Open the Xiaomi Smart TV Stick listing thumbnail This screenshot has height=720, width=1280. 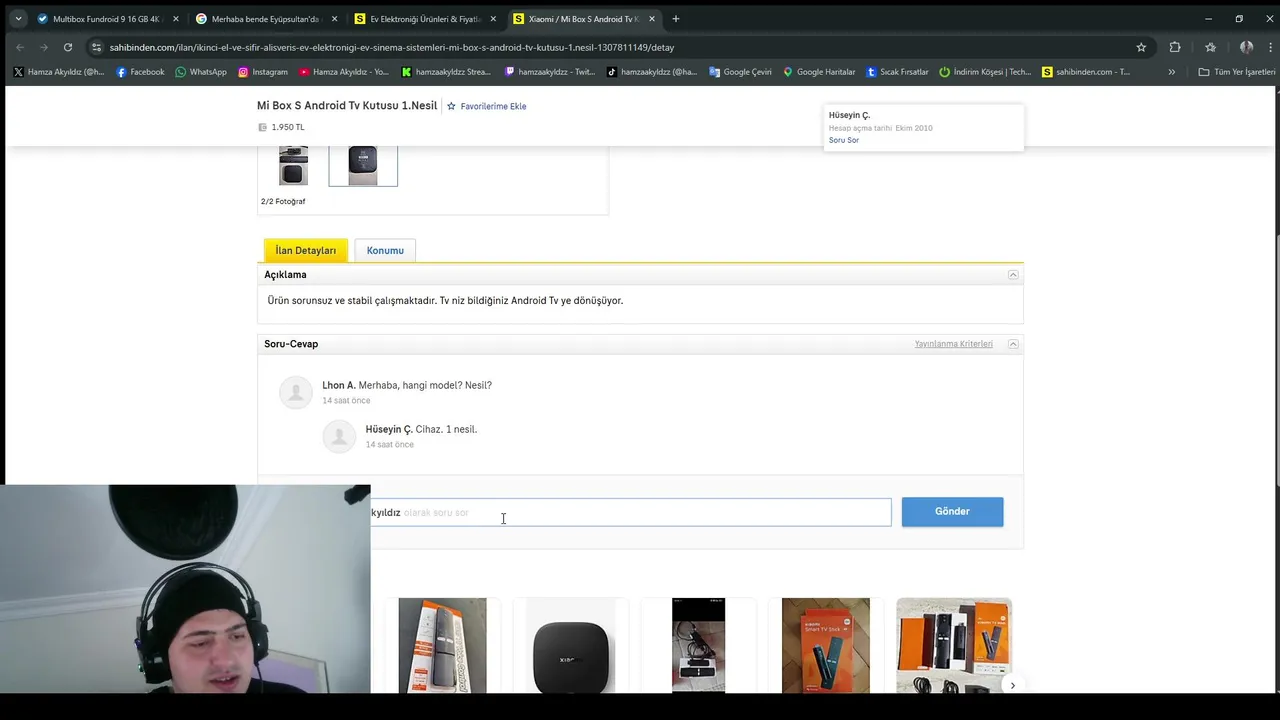coord(826,645)
